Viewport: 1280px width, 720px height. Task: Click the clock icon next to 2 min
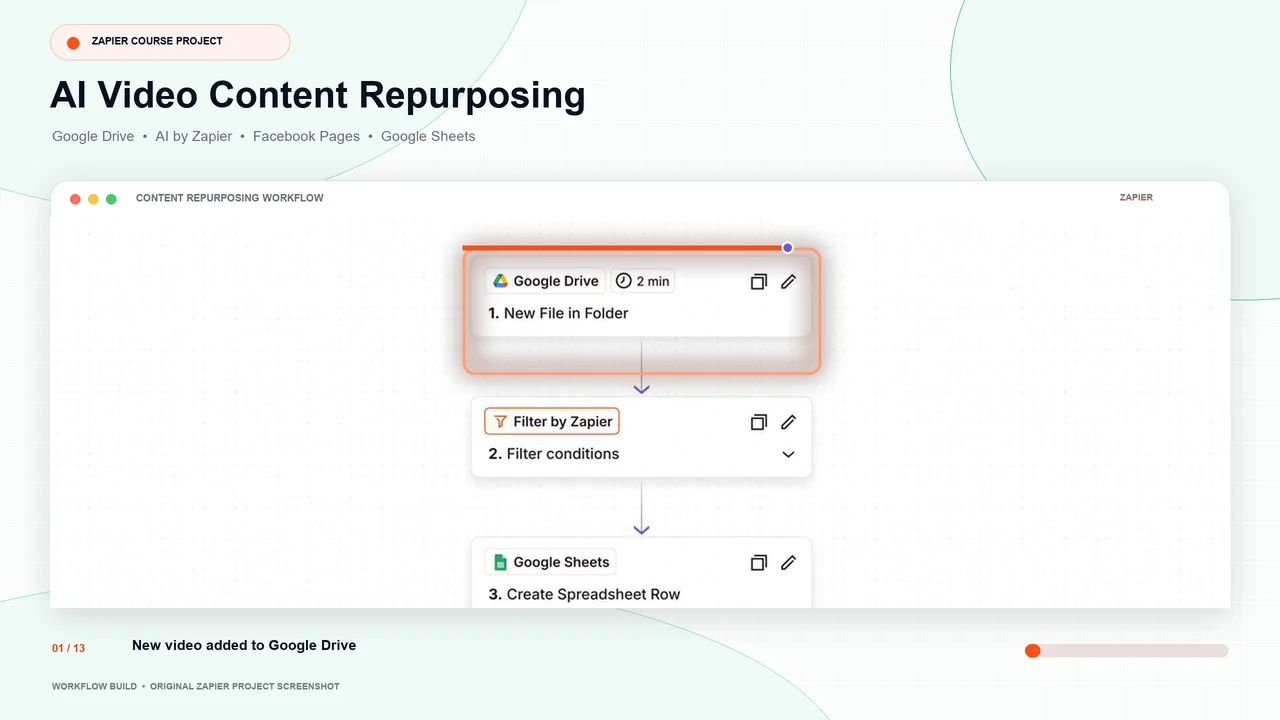pos(624,281)
